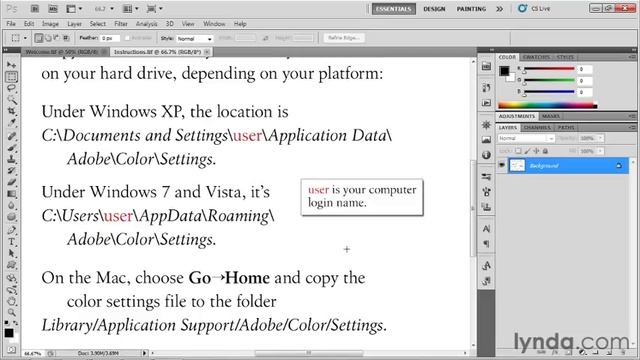Select the History Brush tool
This screenshot has height=360, width=640.
(11, 171)
